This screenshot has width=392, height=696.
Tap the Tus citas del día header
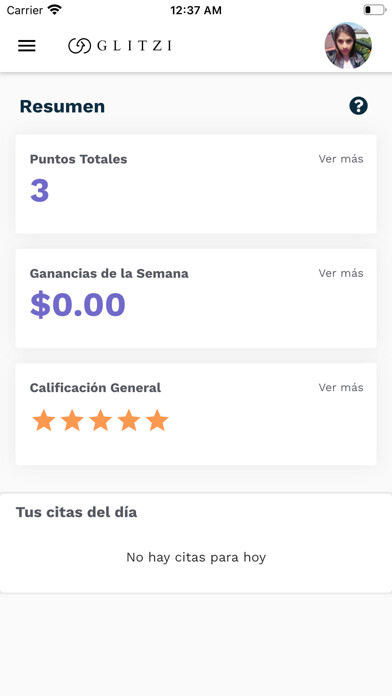pos(76,512)
